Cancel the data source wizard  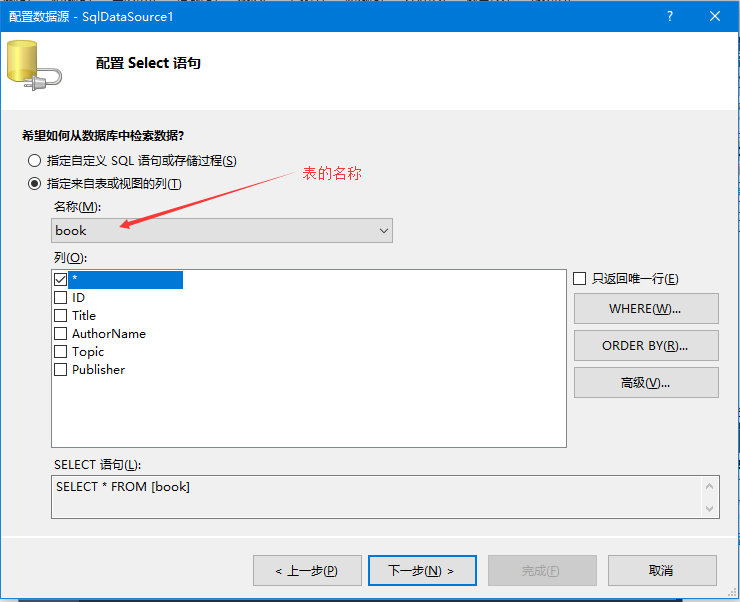pos(661,571)
